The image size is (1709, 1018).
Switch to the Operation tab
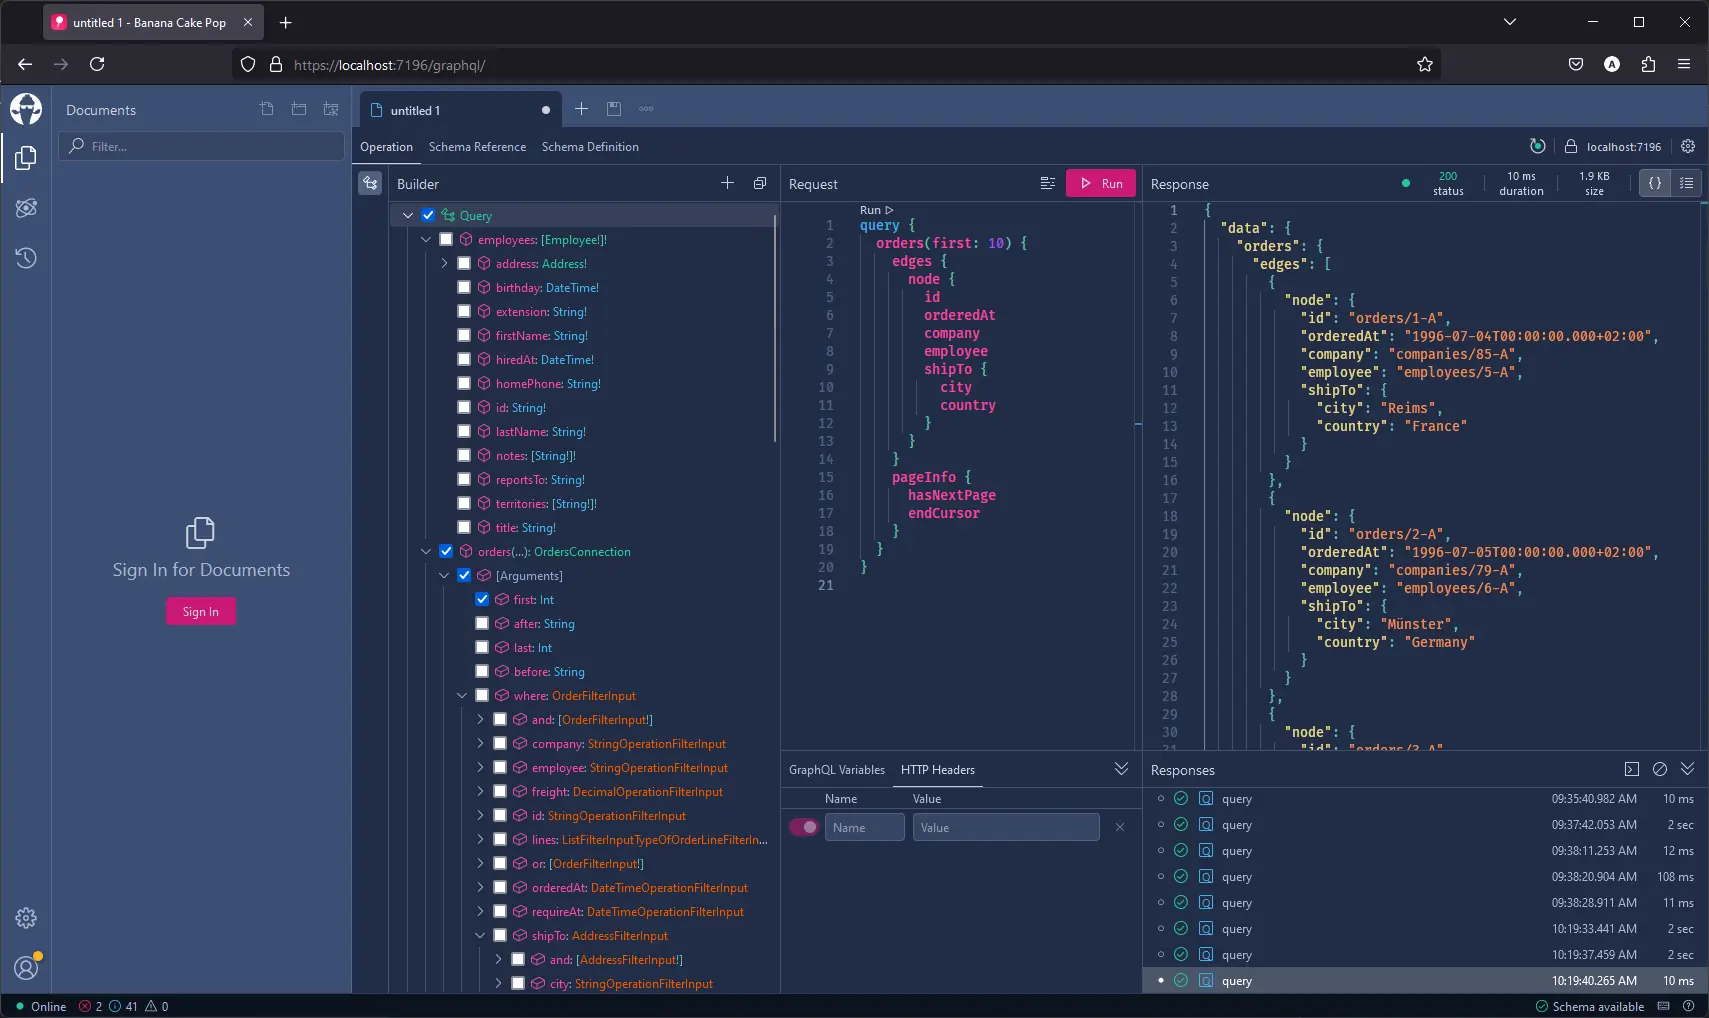[x=386, y=146]
